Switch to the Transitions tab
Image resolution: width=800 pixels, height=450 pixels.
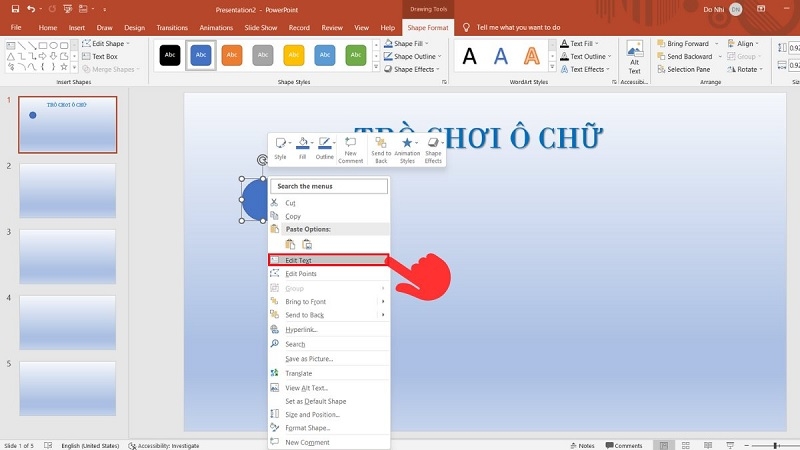tap(172, 28)
